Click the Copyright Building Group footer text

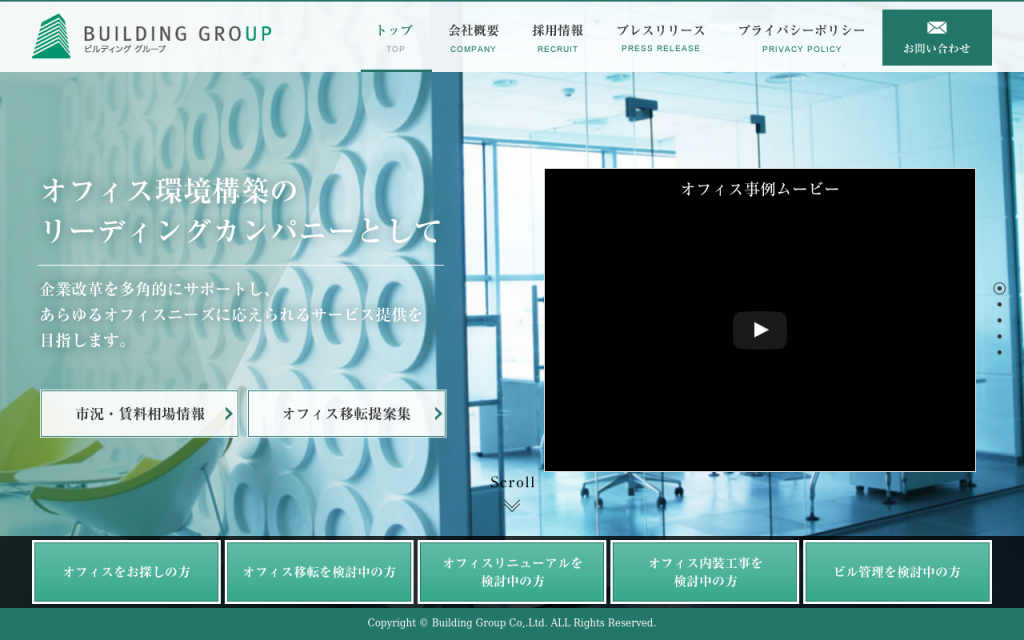click(511, 623)
